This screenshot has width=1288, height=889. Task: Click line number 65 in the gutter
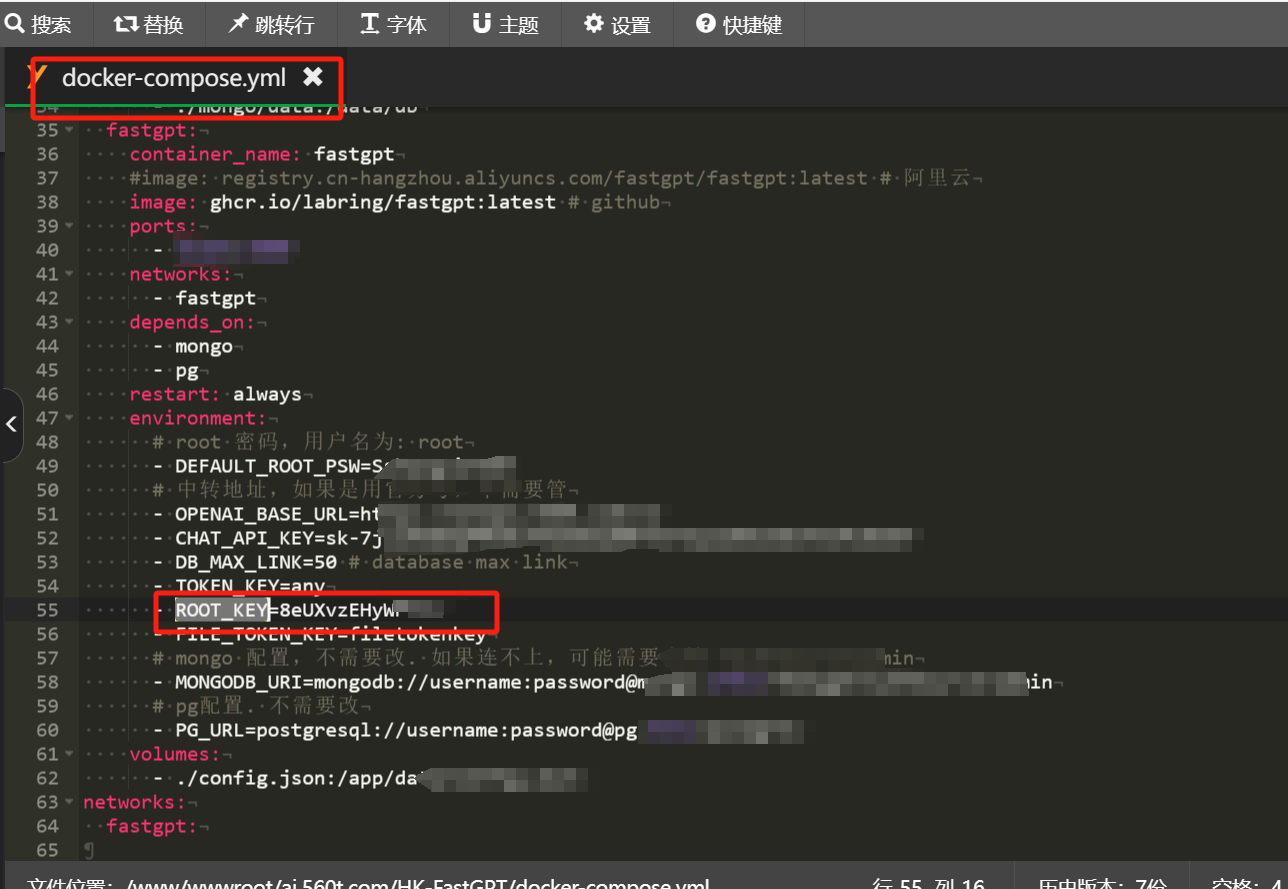(x=47, y=850)
